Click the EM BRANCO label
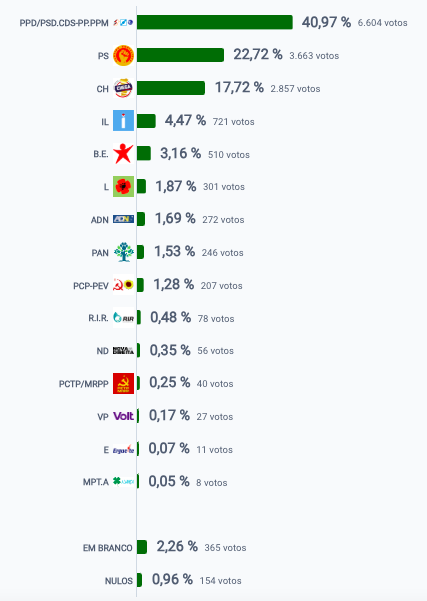The image size is (427, 601). (x=108, y=548)
